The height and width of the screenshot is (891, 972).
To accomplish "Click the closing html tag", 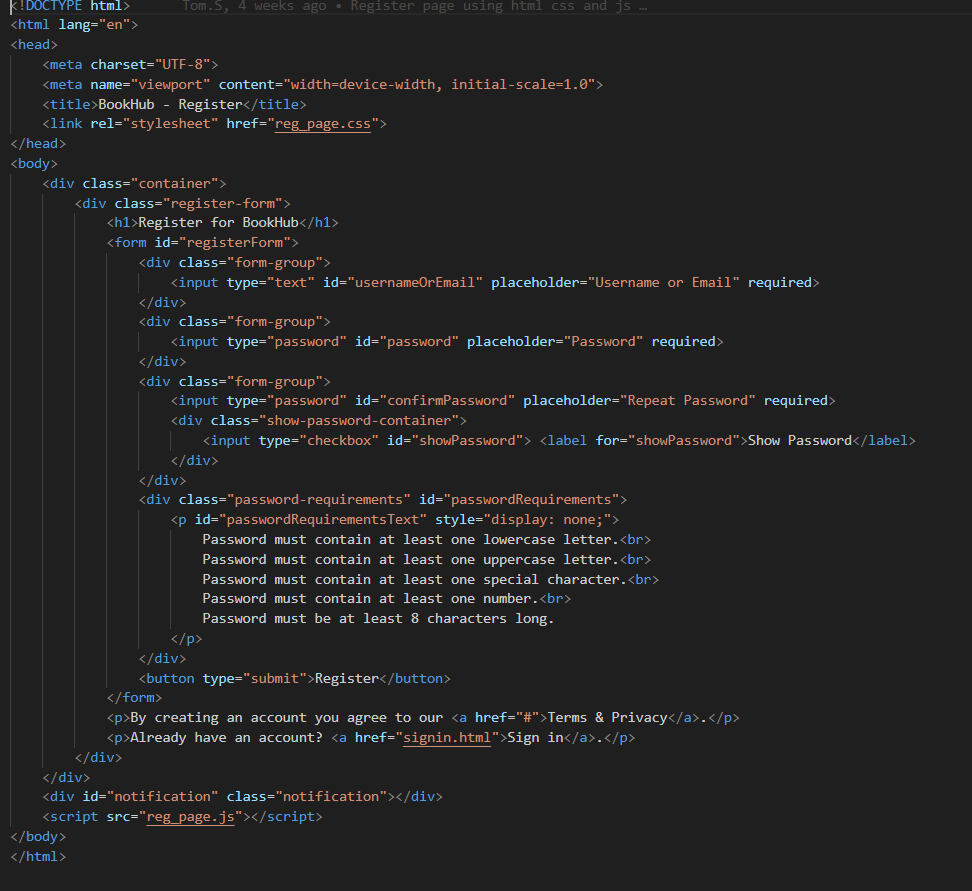I will click(x=37, y=856).
